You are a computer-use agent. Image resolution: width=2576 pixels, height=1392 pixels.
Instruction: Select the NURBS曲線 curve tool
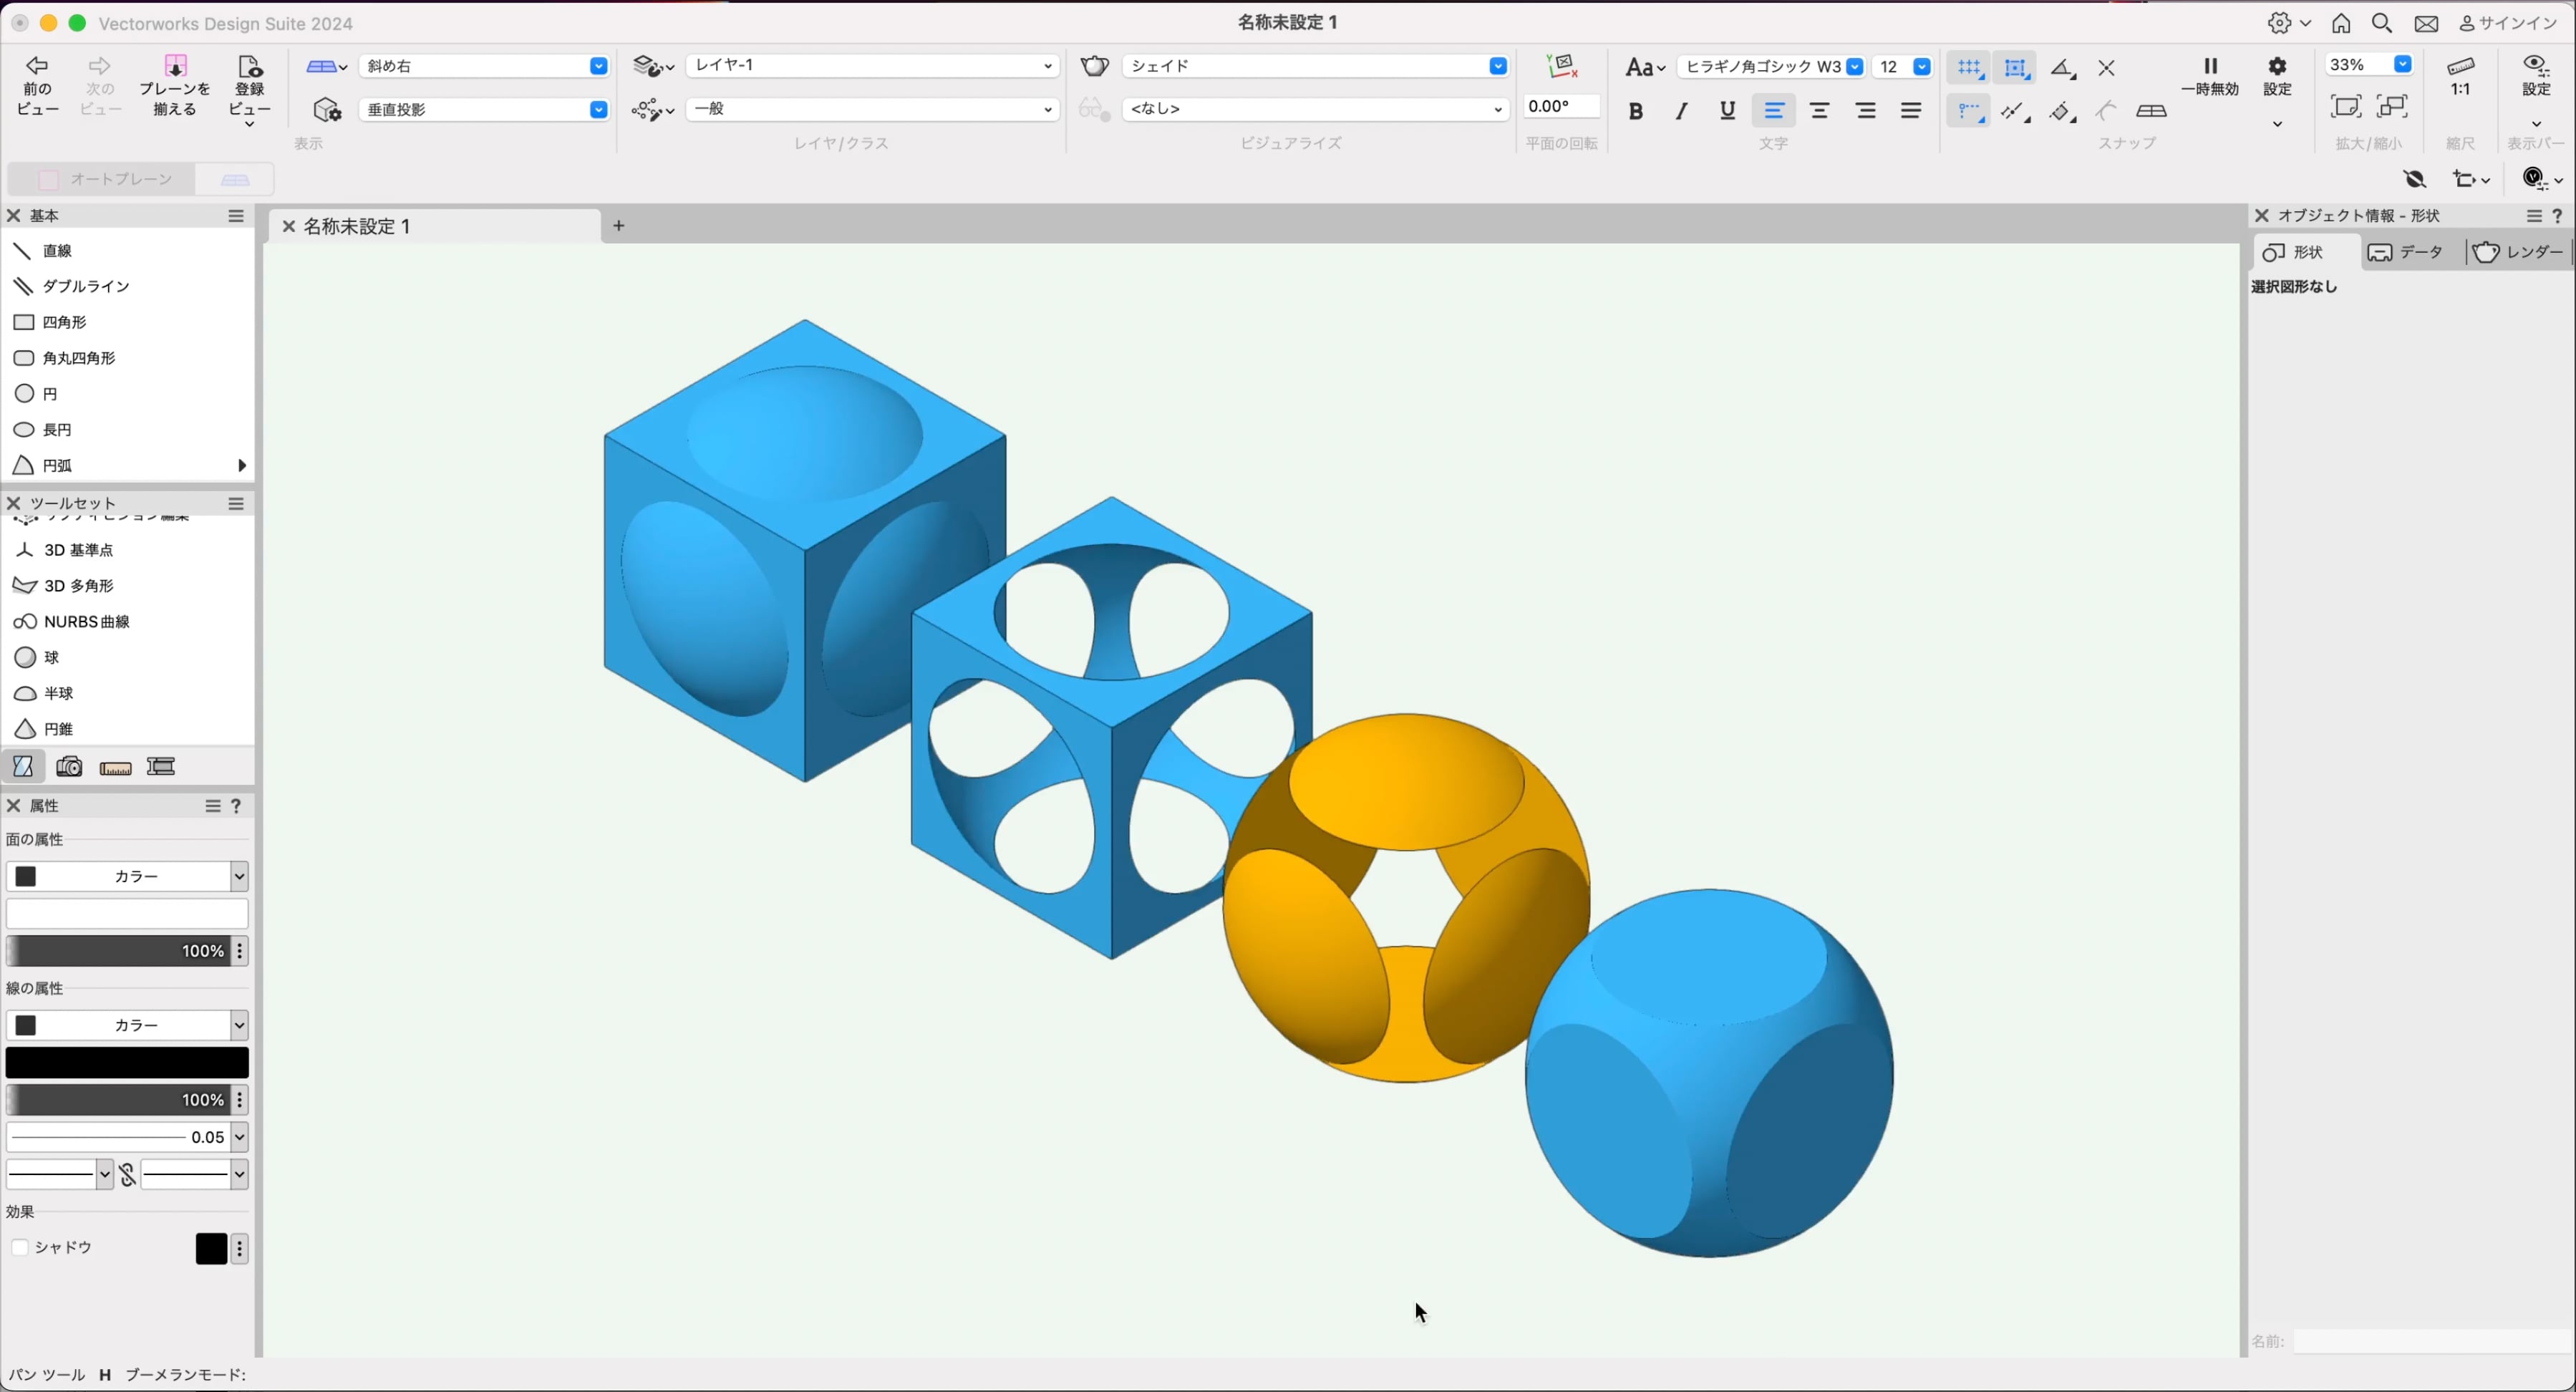[x=126, y=622]
